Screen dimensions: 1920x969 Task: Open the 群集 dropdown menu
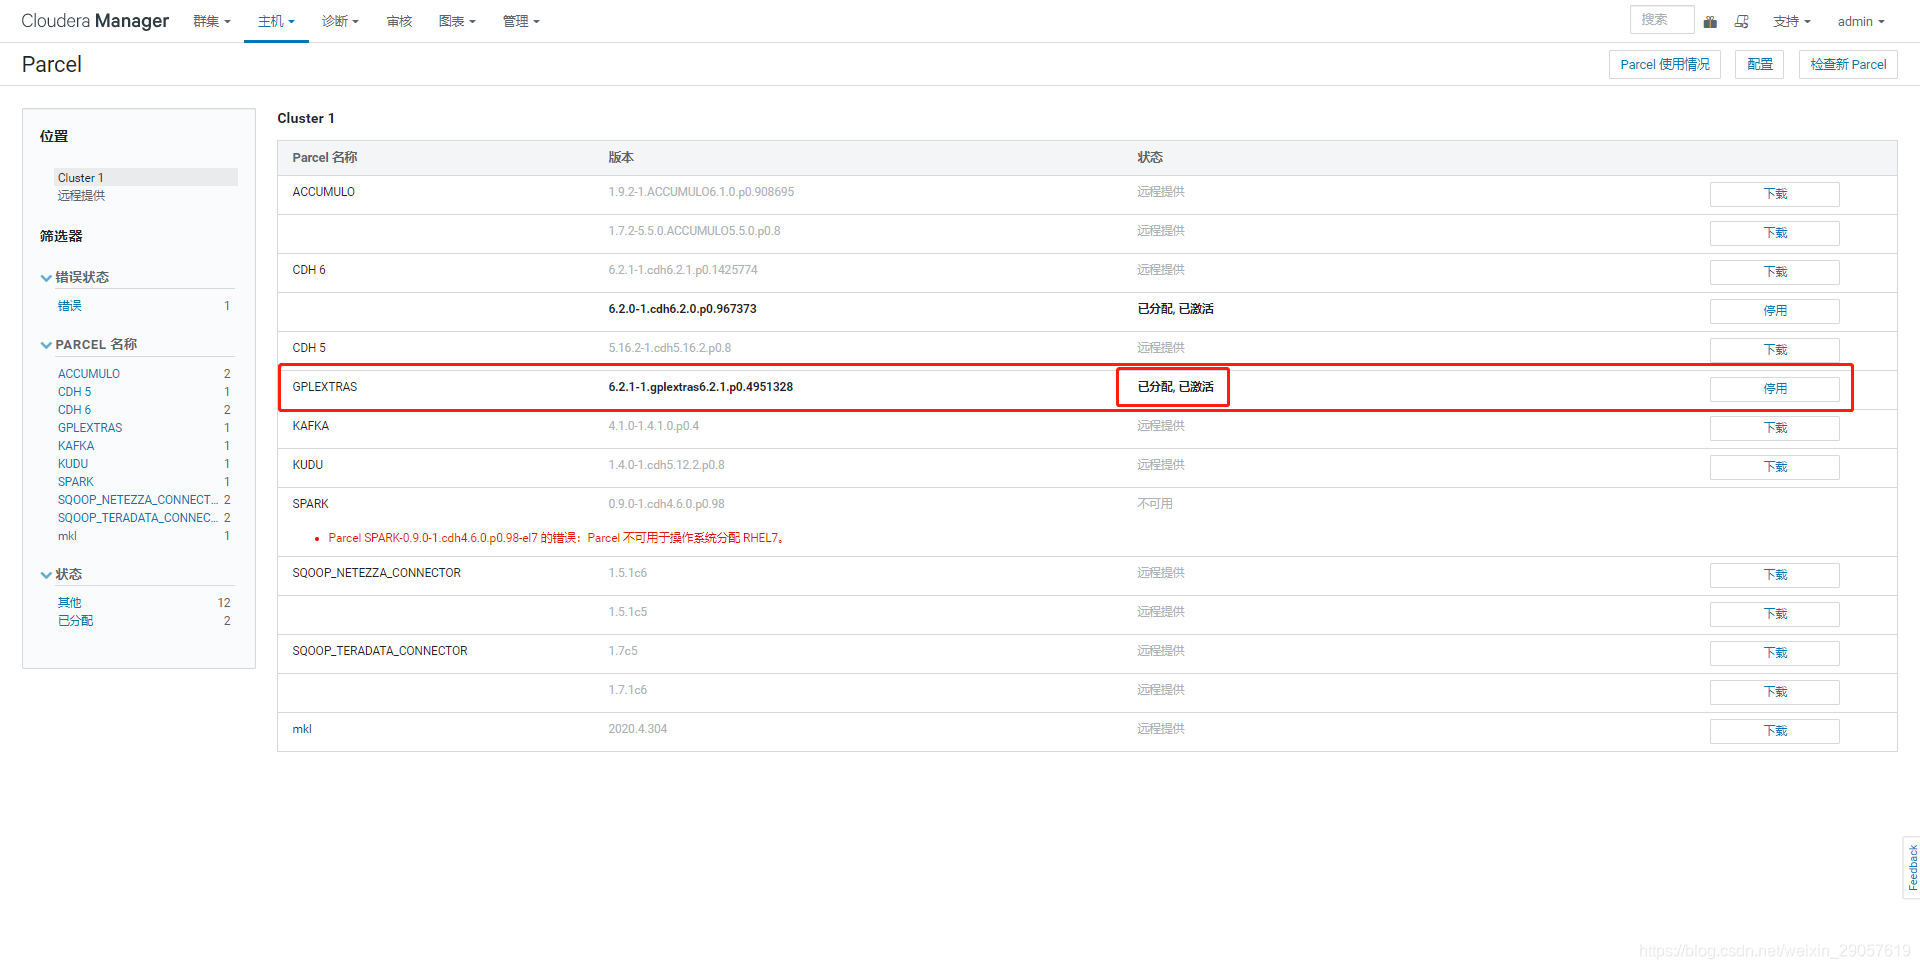(x=211, y=21)
